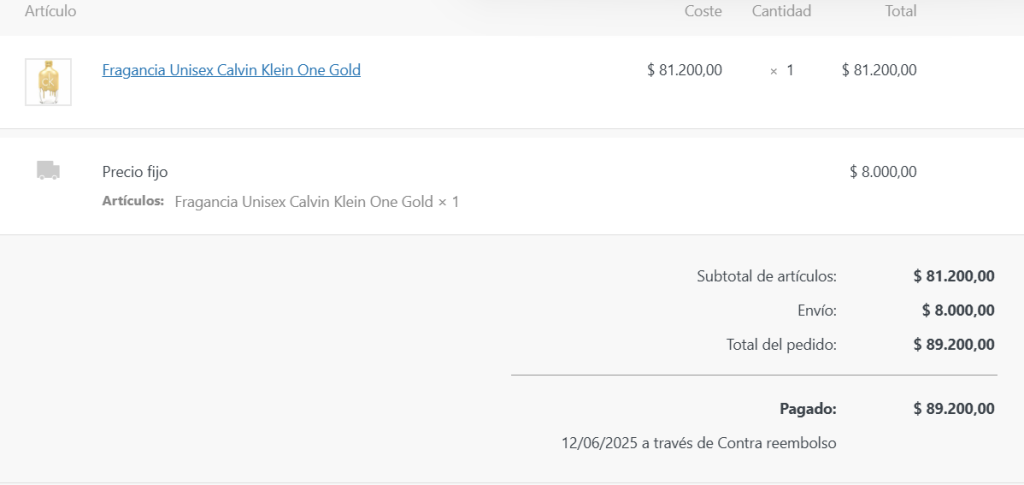Click the product item cost $ 81.200,00
The image size is (1024, 485).
[x=684, y=70]
